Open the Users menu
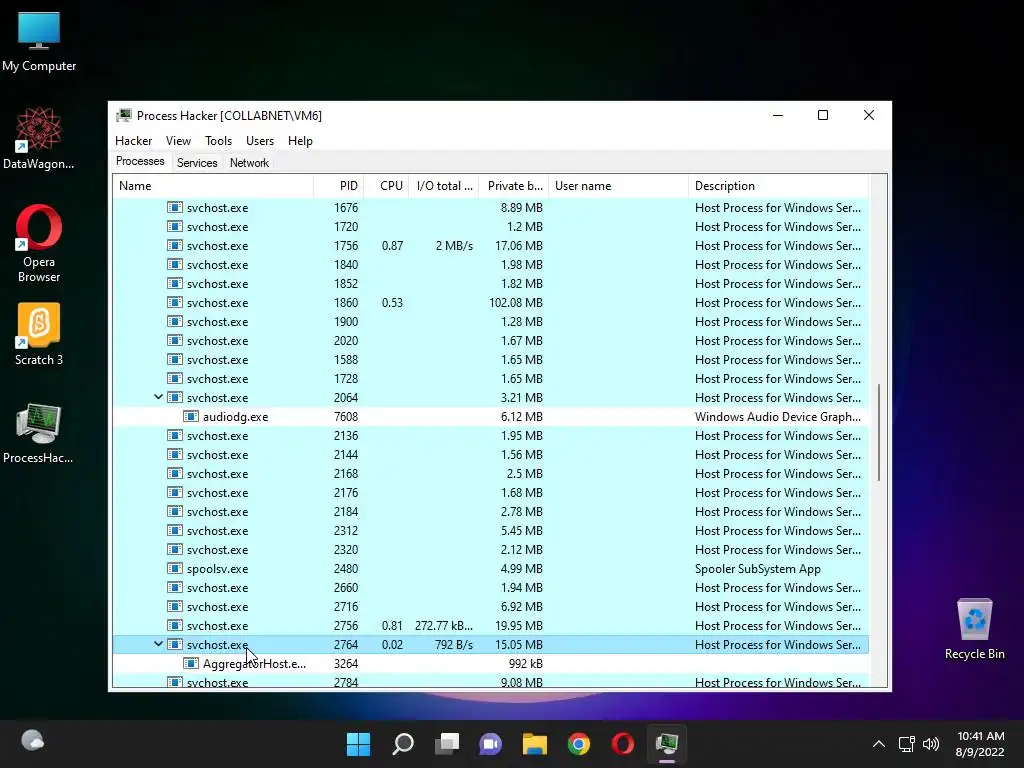The width and height of the screenshot is (1024, 768). point(260,141)
